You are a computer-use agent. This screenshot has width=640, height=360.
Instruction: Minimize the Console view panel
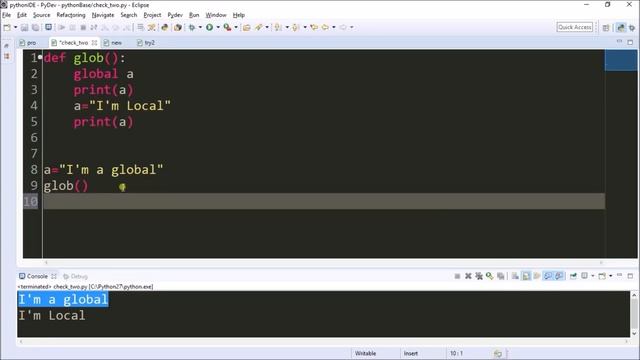[x=619, y=276]
